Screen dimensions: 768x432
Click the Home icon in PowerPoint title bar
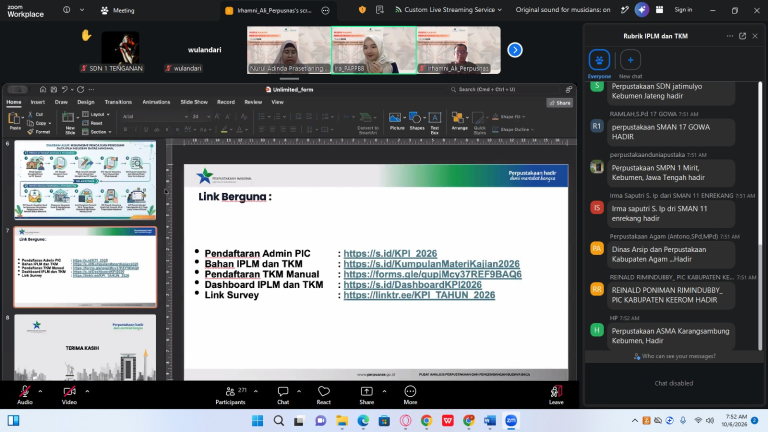[x=43, y=90]
